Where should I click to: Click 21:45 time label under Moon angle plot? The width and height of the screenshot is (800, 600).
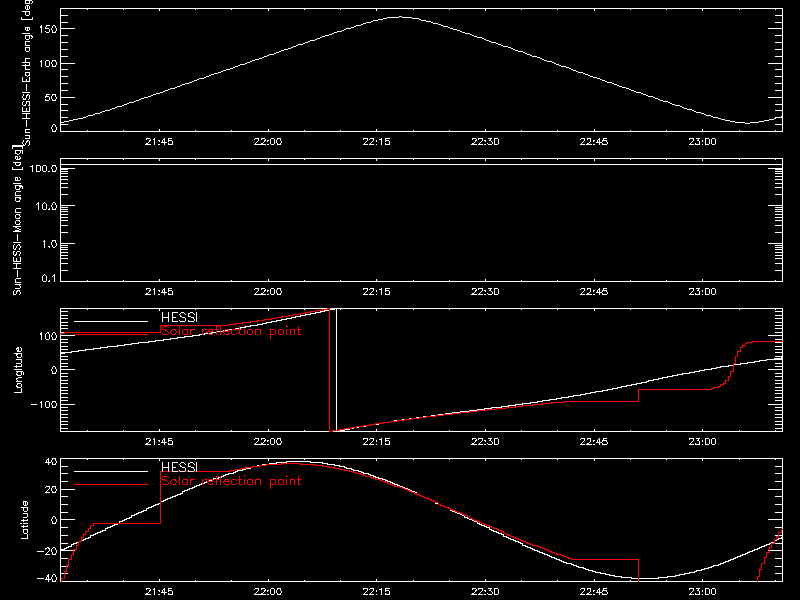[x=159, y=292]
